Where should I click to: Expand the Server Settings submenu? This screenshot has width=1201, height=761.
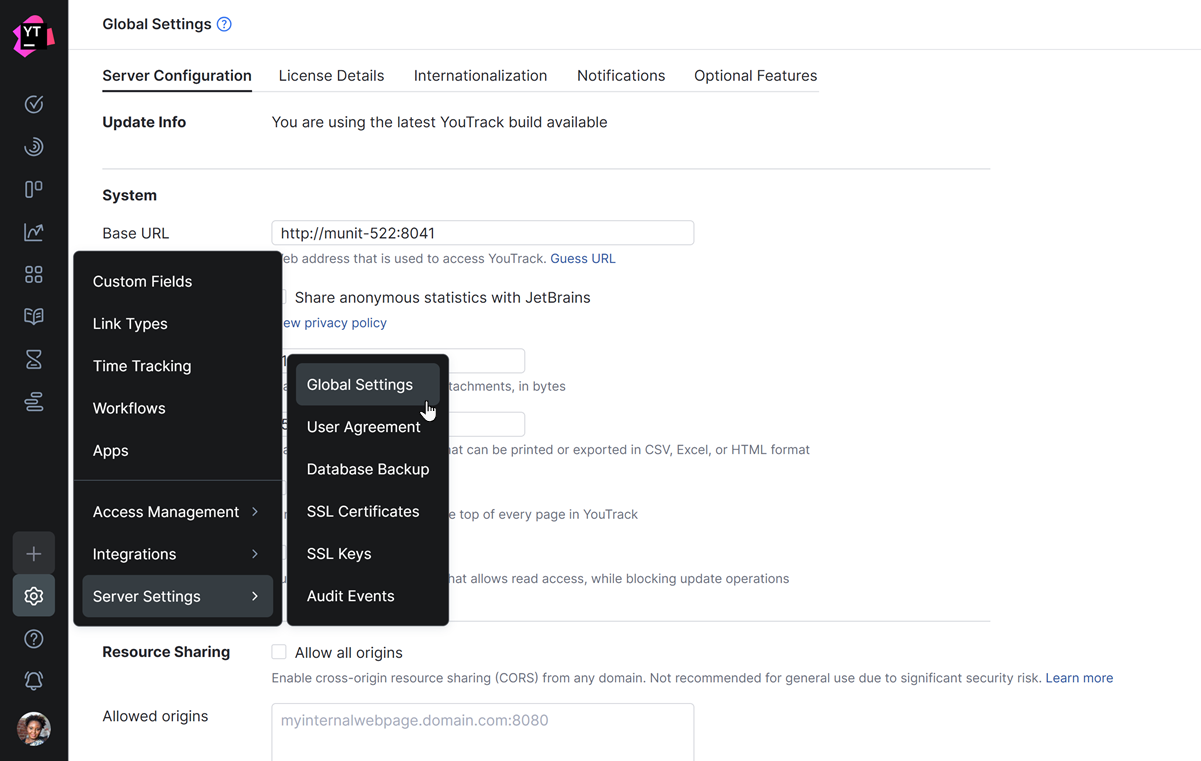coord(177,596)
